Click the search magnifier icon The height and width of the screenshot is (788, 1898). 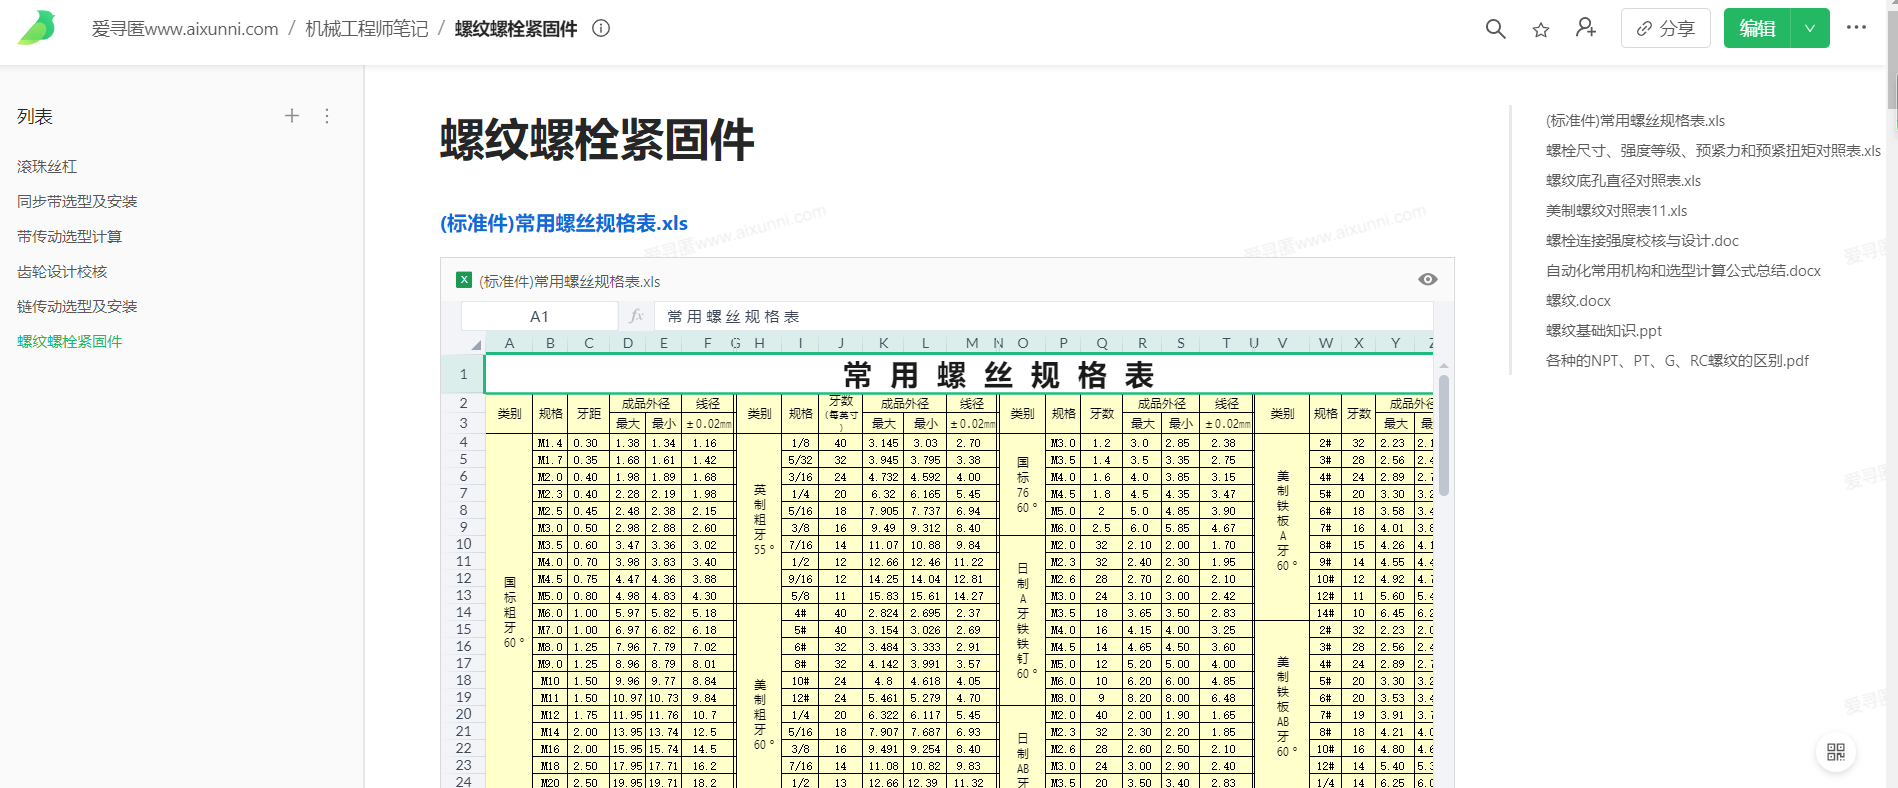point(1495,29)
